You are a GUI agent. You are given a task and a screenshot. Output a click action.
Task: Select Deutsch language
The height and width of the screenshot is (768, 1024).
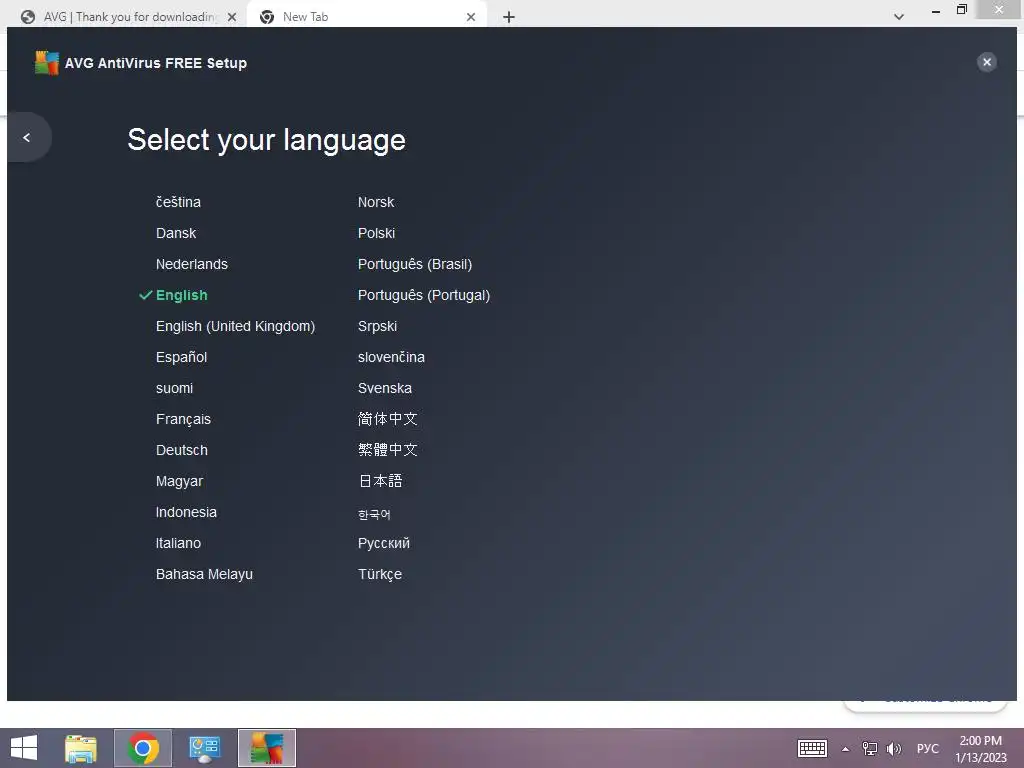point(182,451)
